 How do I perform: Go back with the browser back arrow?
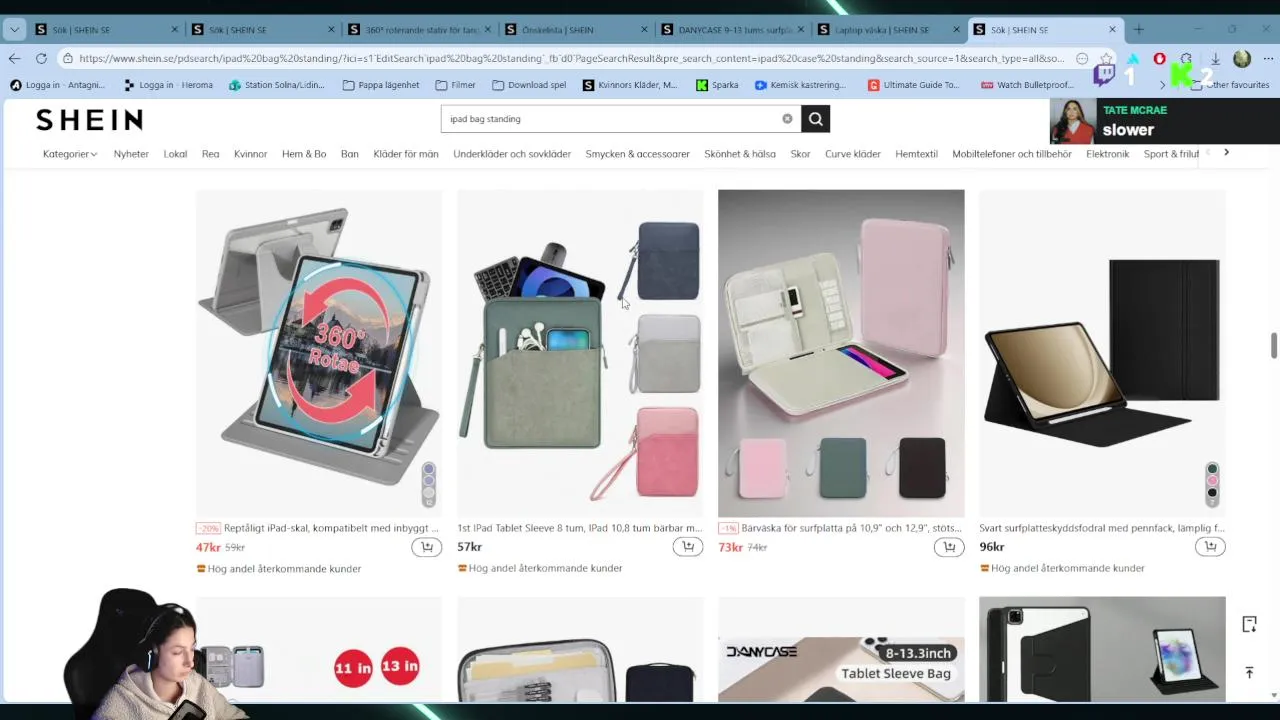click(14, 58)
